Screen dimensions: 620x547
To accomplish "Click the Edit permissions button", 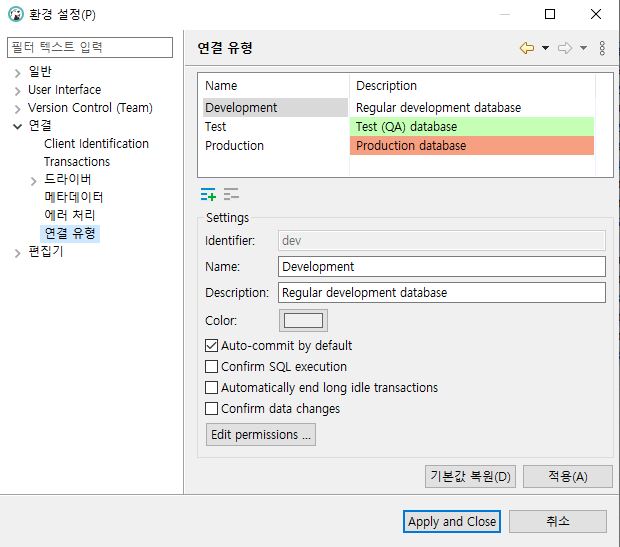I will (x=261, y=435).
